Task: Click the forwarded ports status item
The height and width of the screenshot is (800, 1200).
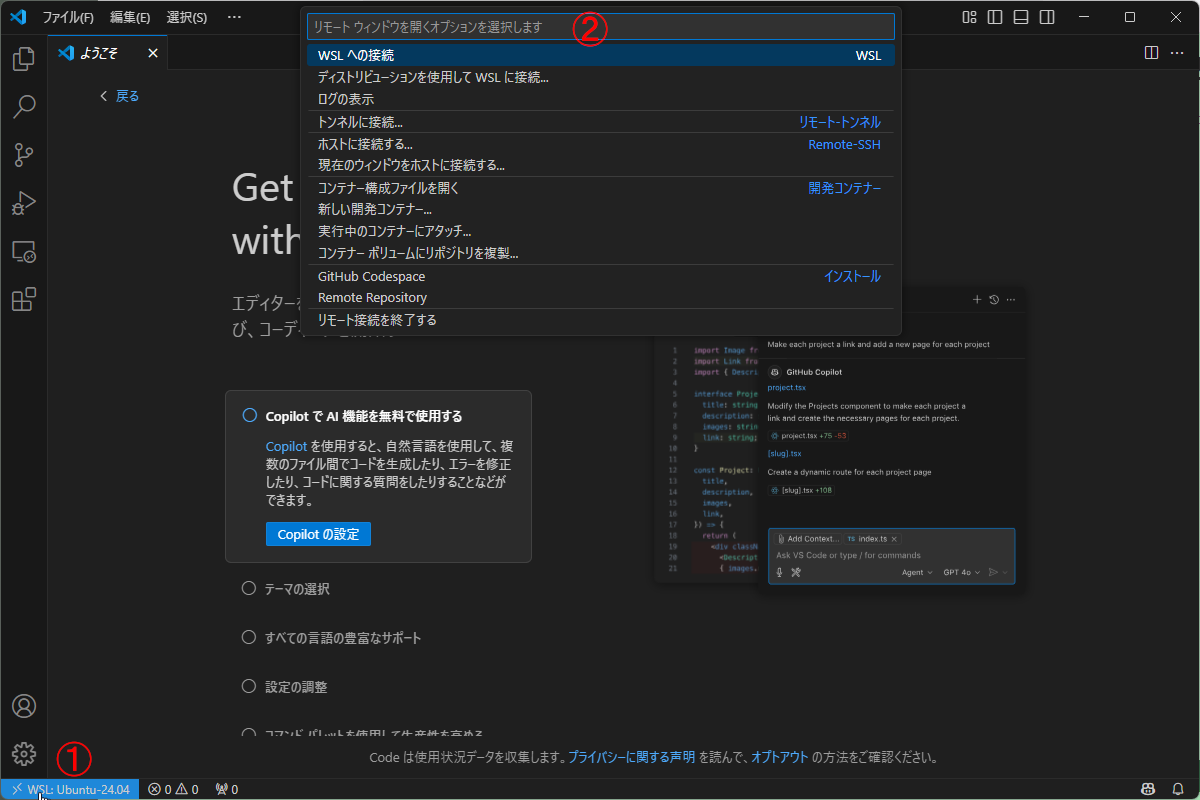Action: (227, 789)
